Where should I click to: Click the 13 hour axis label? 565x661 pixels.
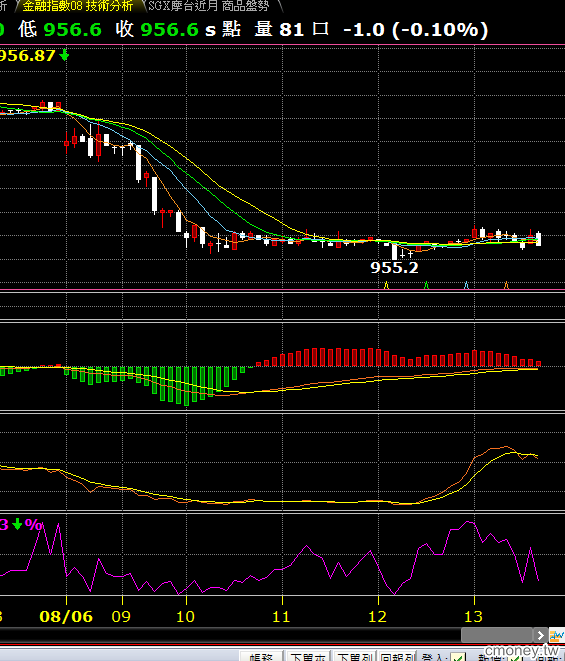point(474,616)
